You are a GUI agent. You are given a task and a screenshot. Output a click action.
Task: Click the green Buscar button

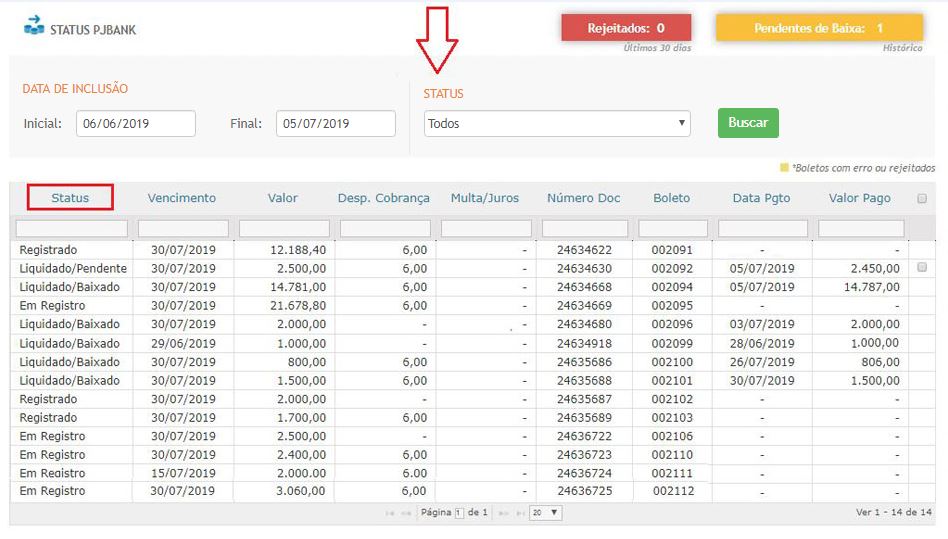pyautogui.click(x=748, y=123)
